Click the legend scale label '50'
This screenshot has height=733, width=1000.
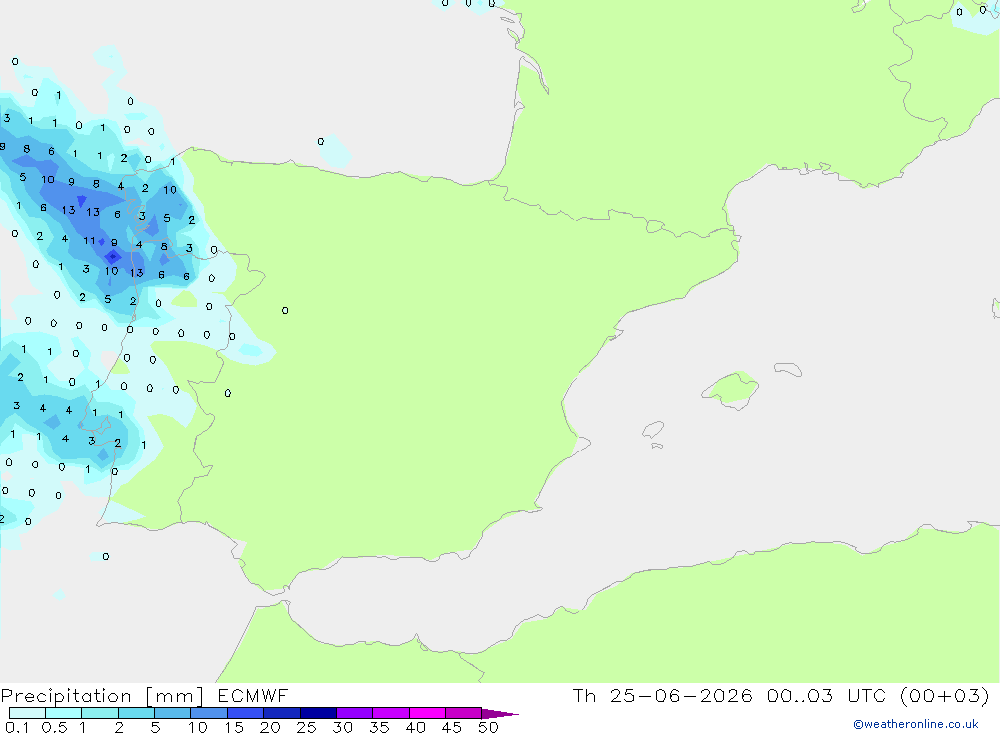point(488,727)
